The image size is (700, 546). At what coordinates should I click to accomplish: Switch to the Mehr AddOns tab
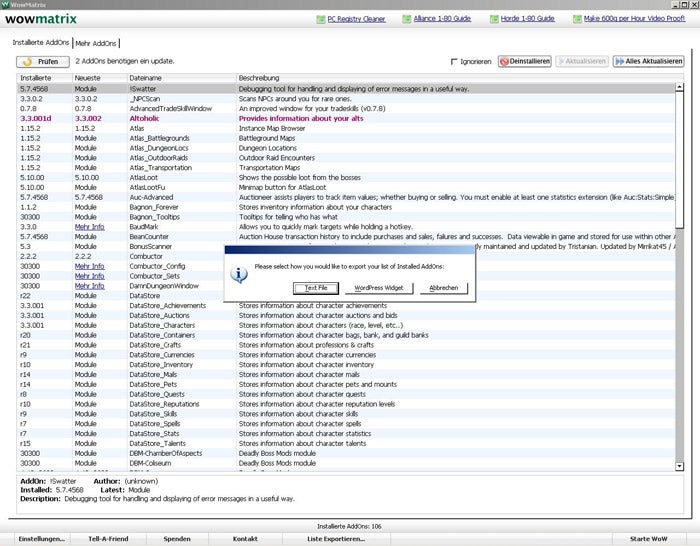pyautogui.click(x=97, y=43)
